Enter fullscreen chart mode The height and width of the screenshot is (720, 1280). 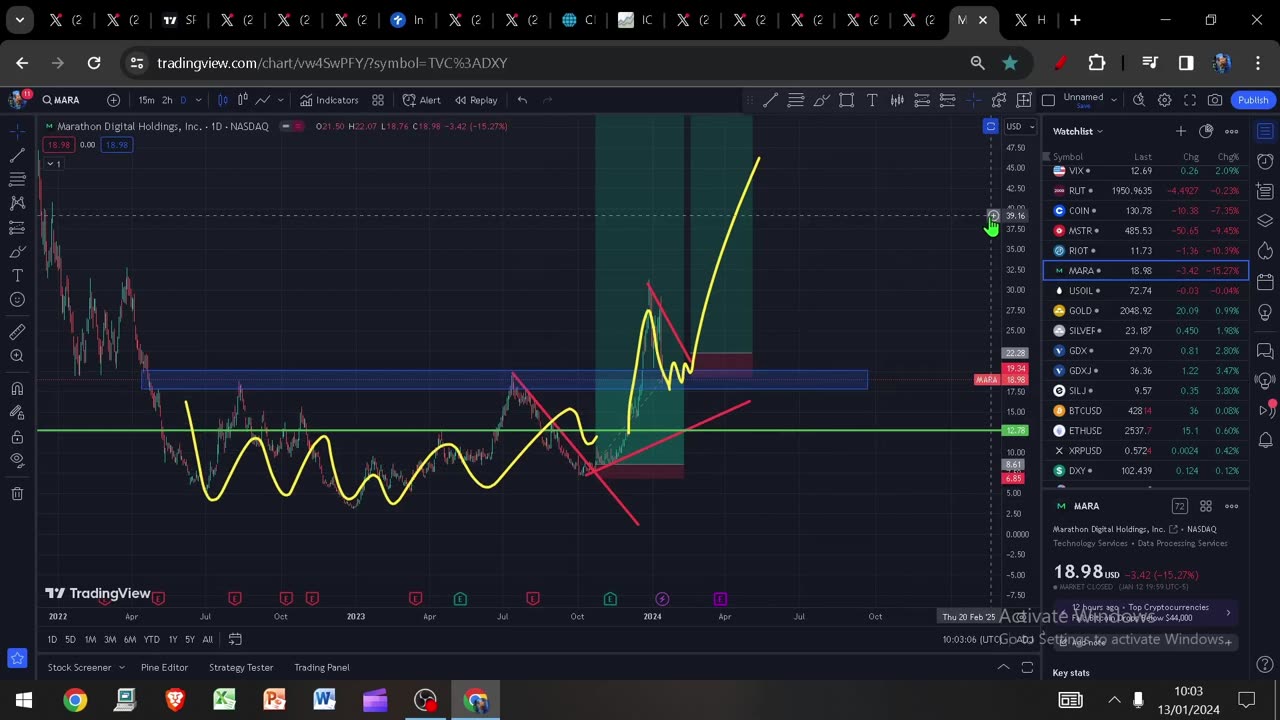[1190, 100]
